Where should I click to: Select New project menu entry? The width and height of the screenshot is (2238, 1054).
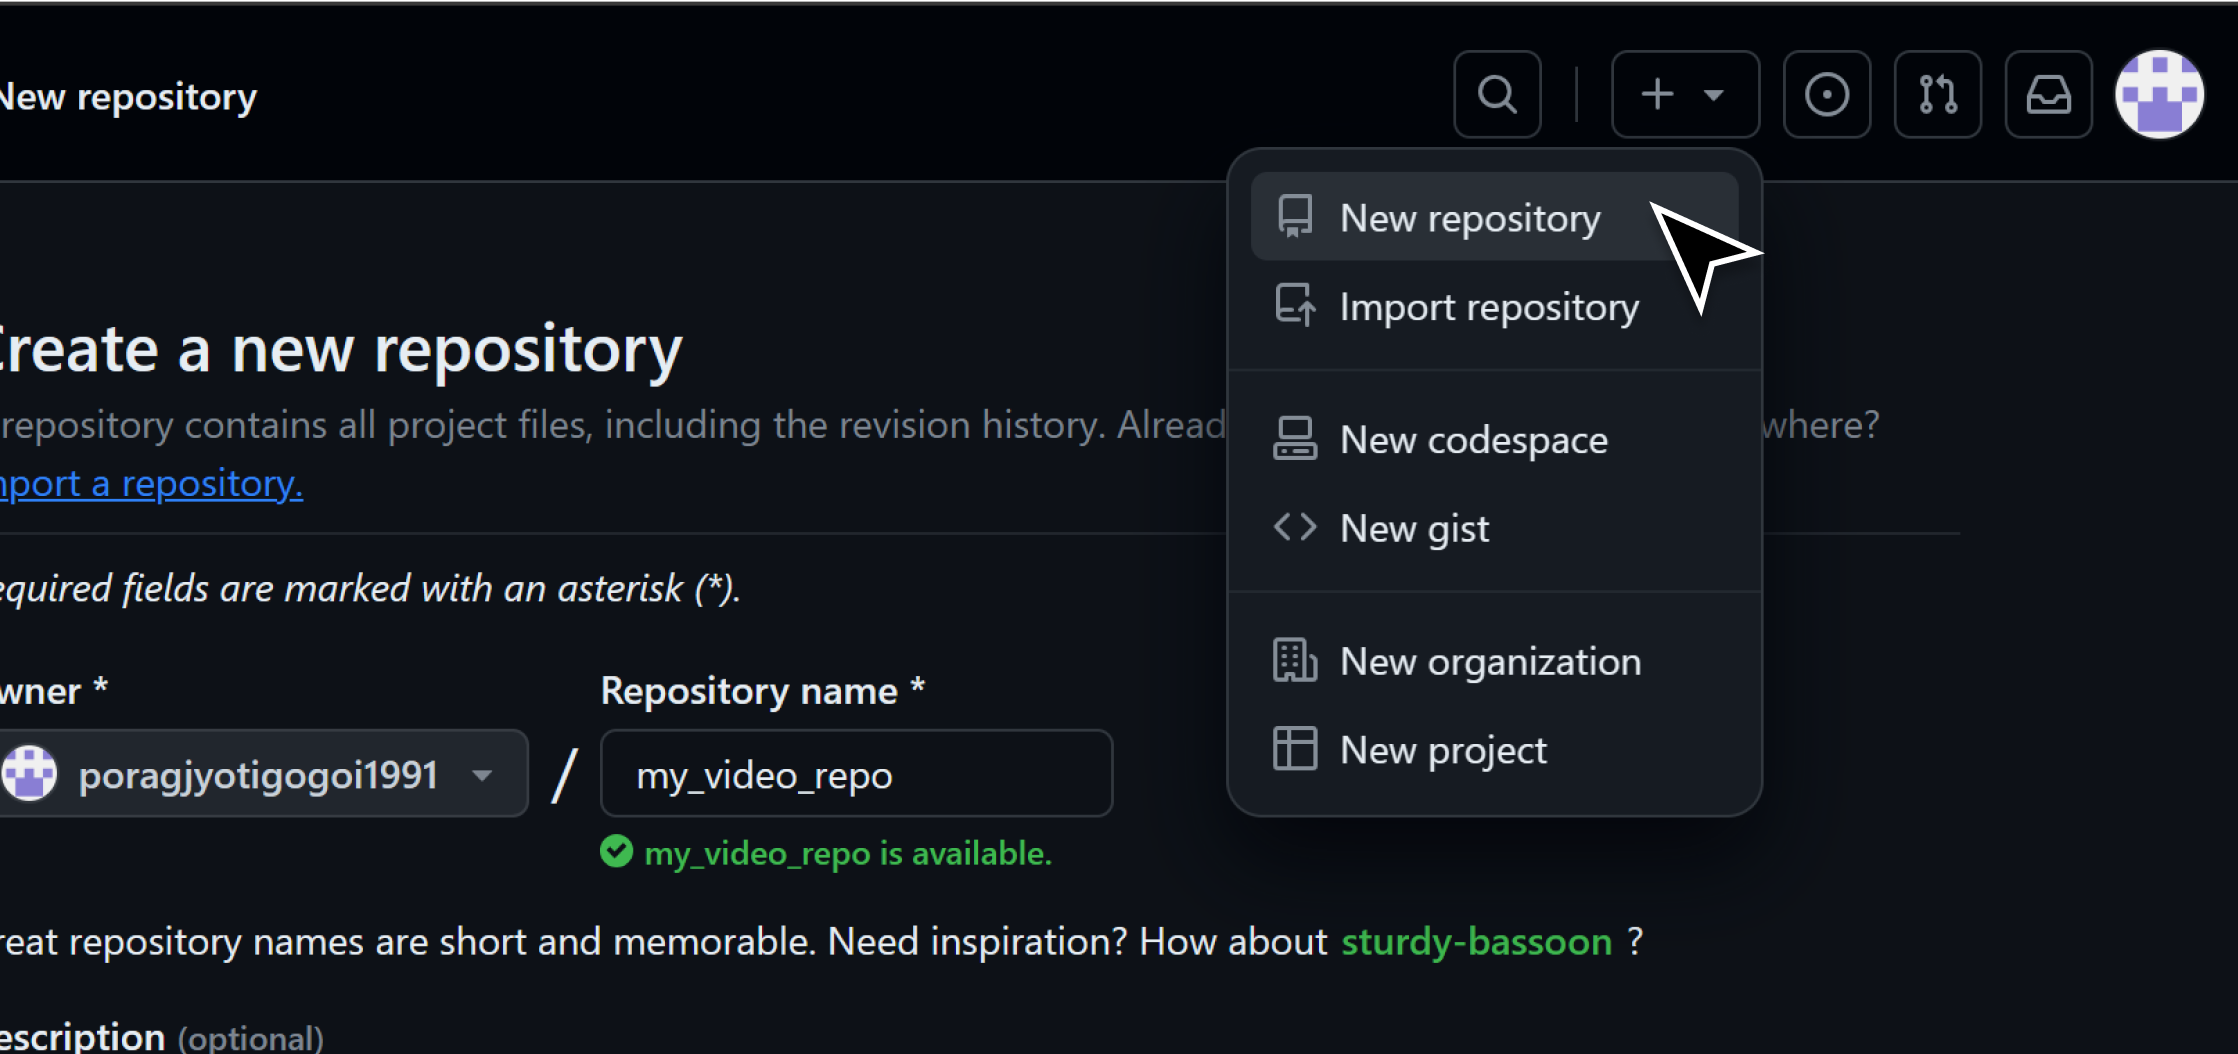(1494, 749)
